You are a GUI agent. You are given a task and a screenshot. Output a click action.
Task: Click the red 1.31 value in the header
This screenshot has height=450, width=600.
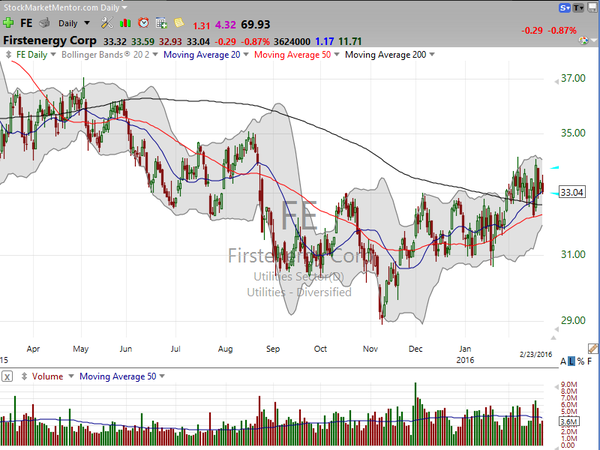[201, 26]
